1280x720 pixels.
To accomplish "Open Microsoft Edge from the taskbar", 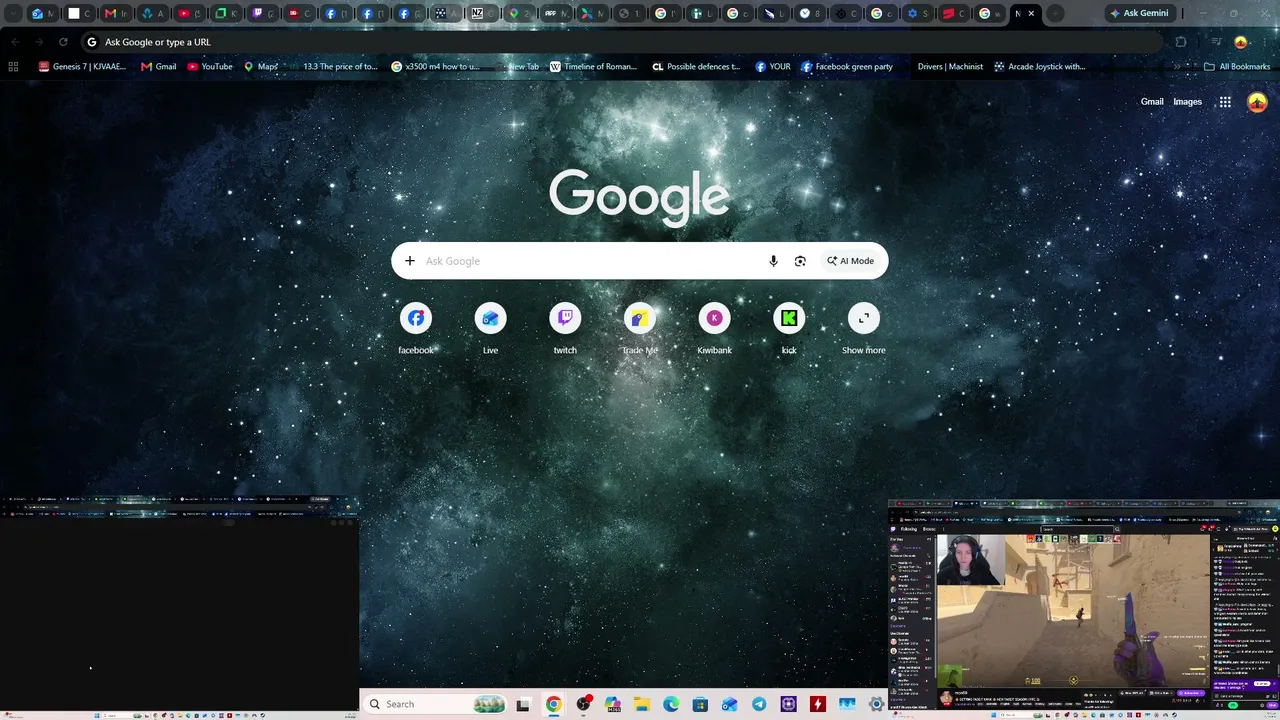I will 671,704.
